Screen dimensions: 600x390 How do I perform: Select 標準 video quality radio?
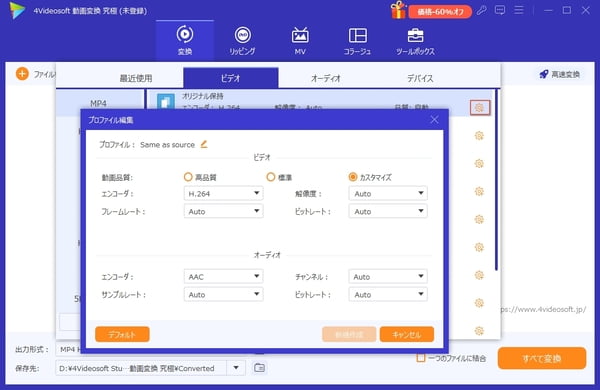point(271,177)
